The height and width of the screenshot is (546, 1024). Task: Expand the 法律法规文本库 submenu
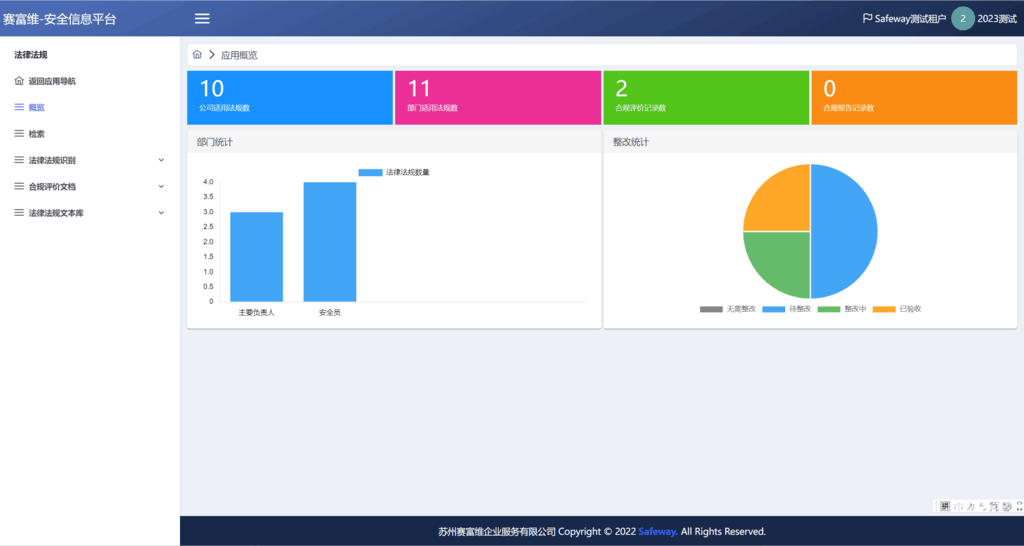(x=161, y=213)
